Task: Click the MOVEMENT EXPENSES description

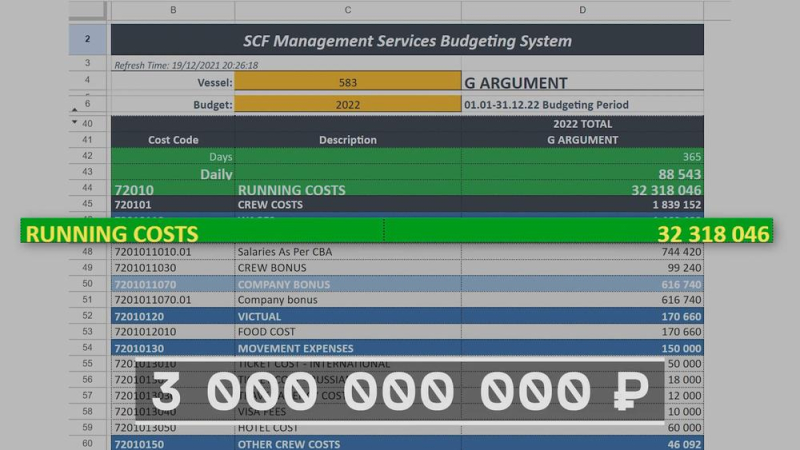Action: (x=295, y=348)
